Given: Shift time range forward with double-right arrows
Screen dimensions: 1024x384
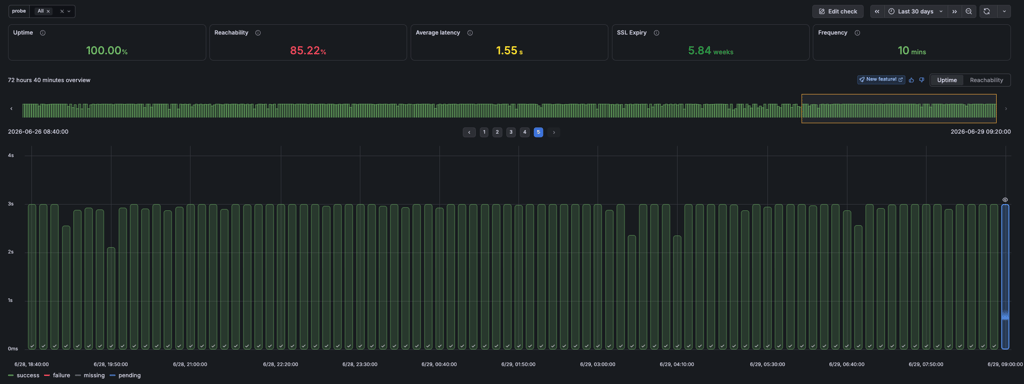Looking at the screenshot, I should point(954,11).
